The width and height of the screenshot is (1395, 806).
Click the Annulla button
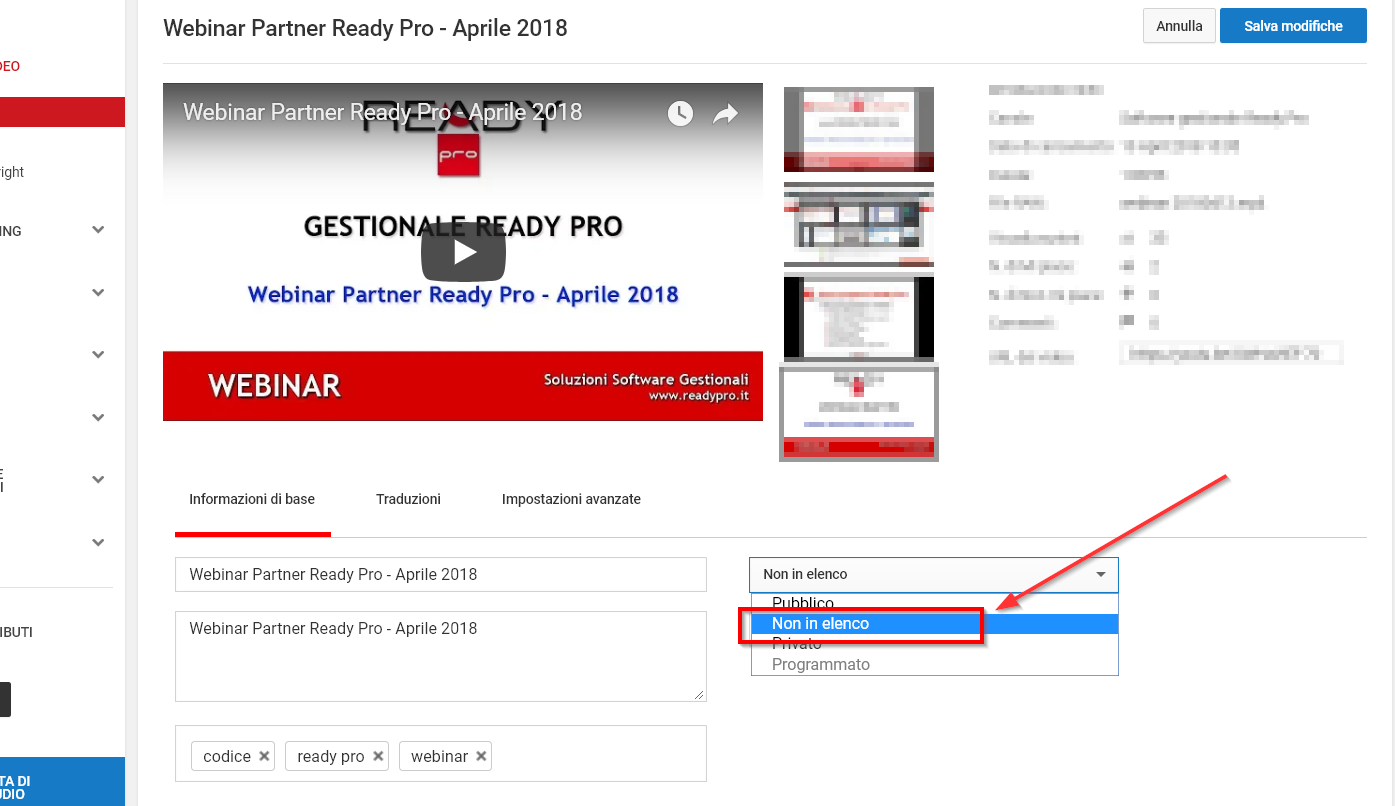click(1179, 26)
